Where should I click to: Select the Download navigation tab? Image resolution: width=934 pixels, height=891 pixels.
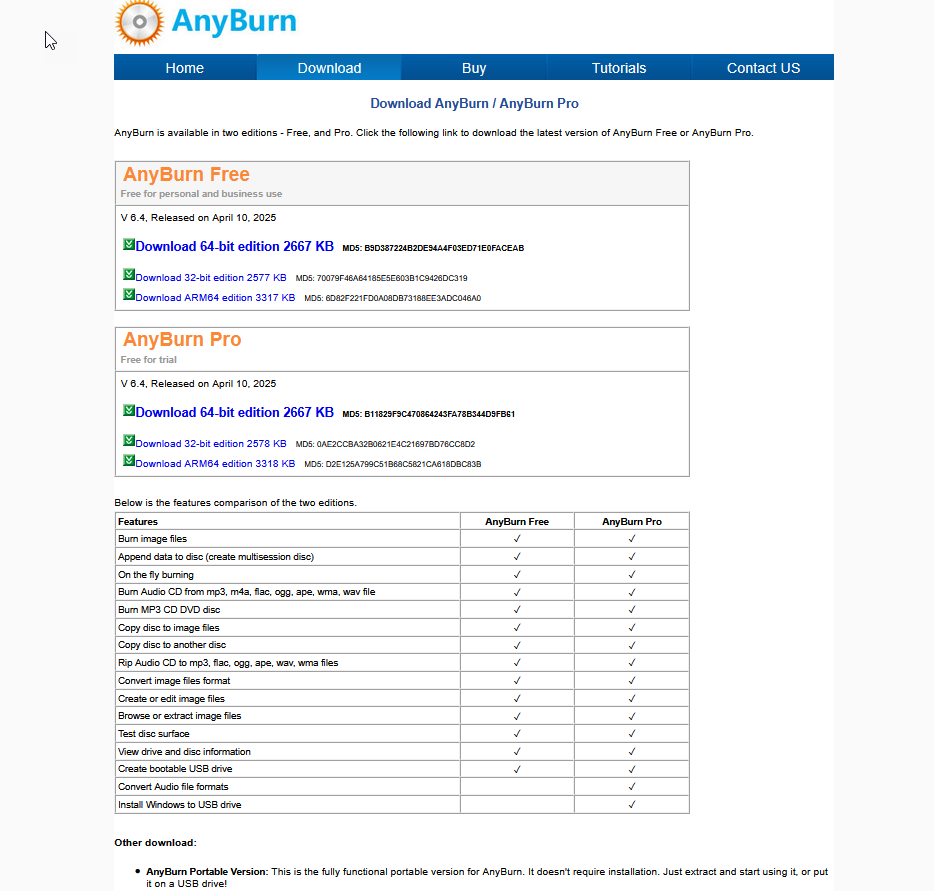pos(329,68)
